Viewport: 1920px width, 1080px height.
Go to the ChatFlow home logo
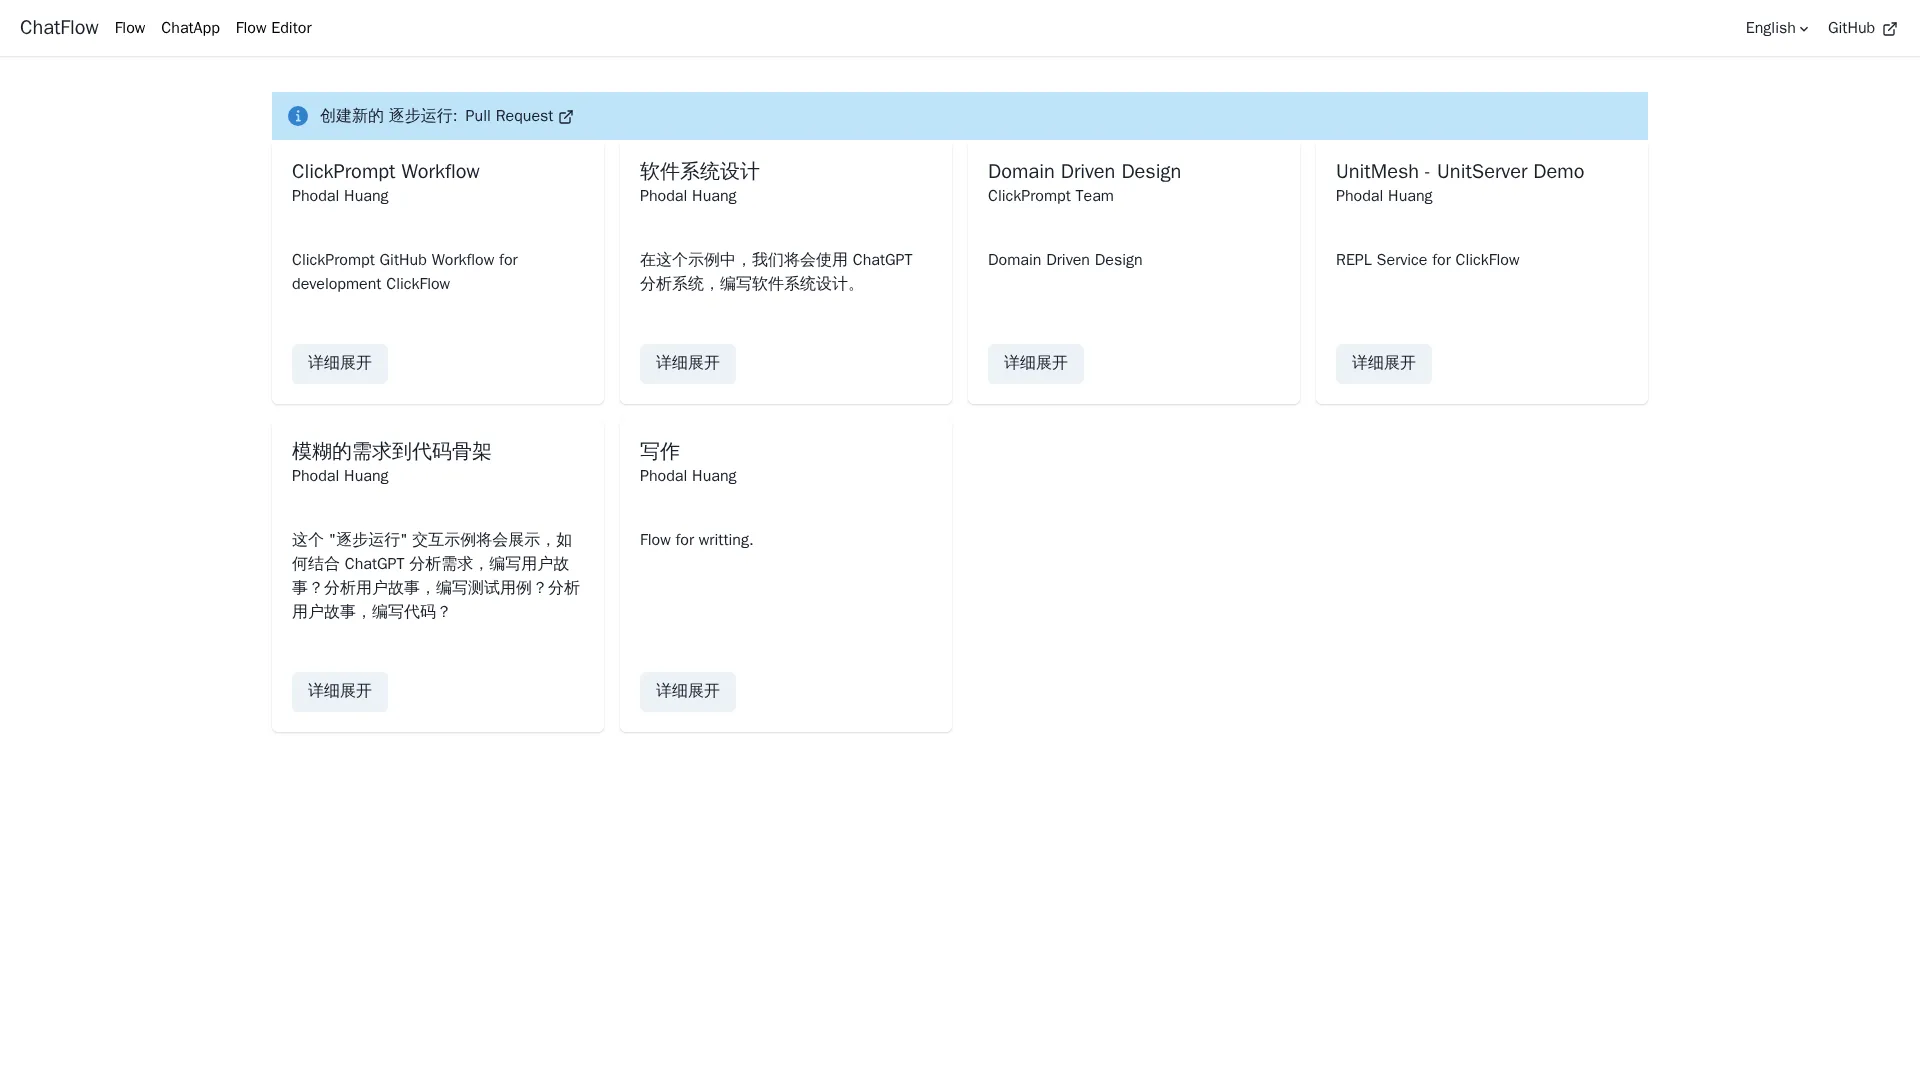[59, 28]
